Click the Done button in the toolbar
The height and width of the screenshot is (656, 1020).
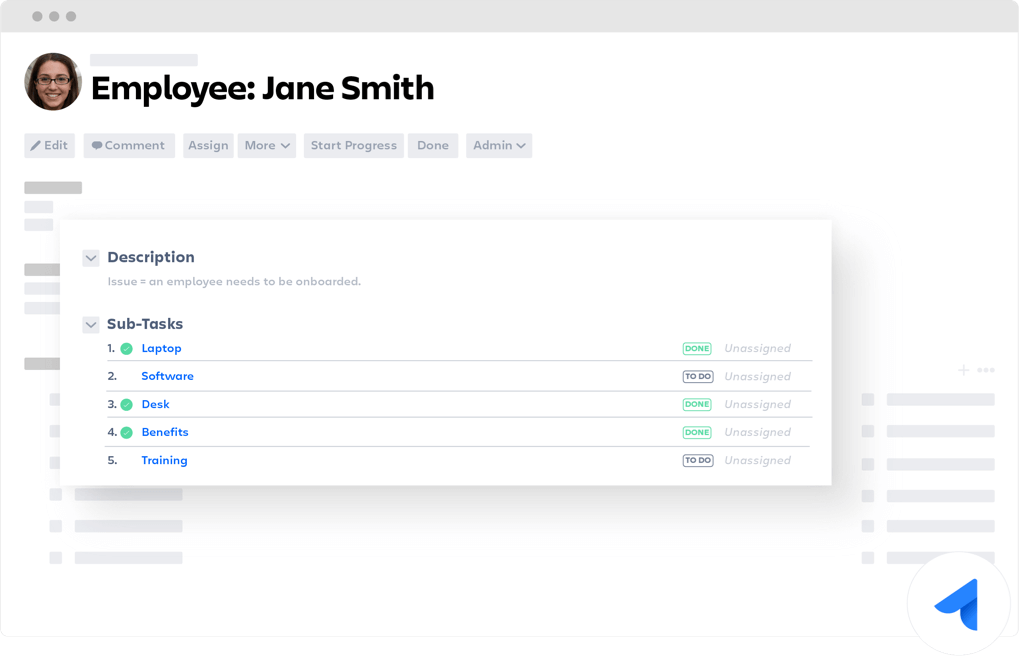coord(432,145)
